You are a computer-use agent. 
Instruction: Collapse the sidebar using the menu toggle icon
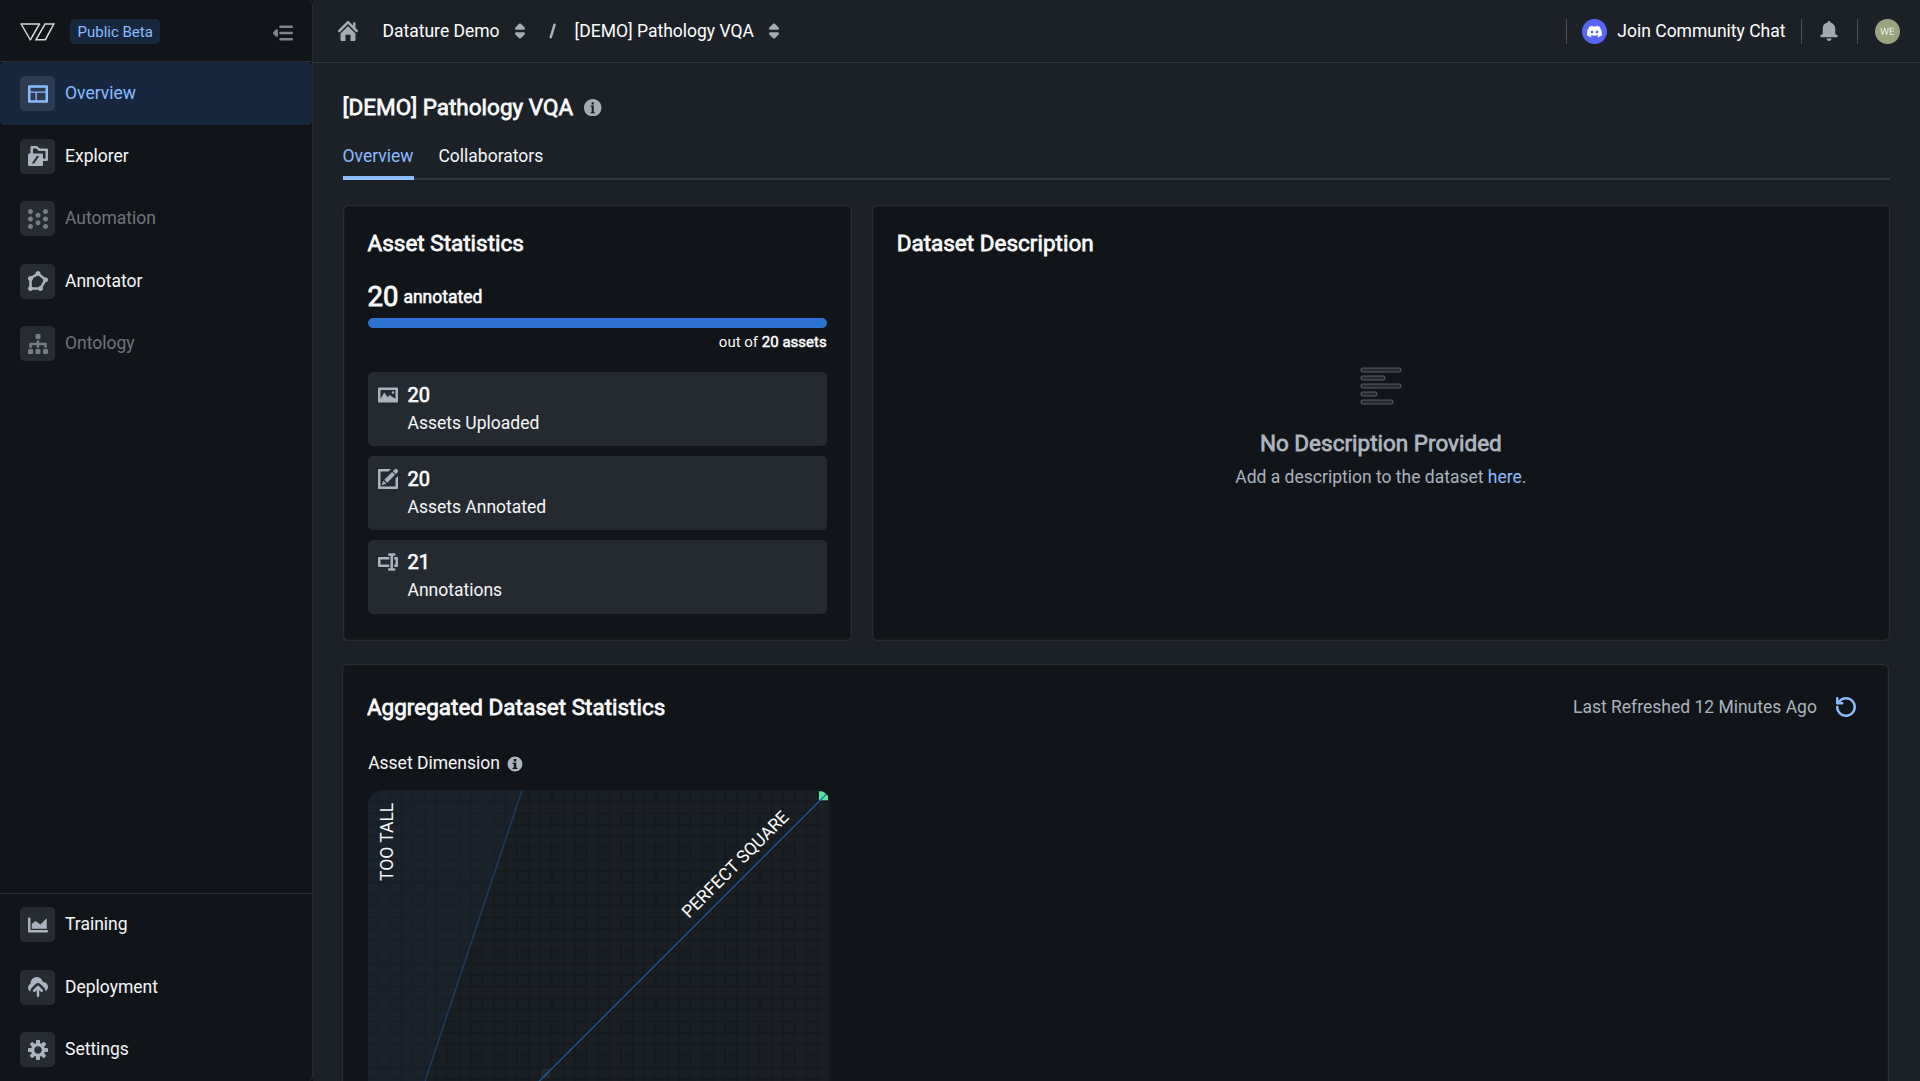point(283,33)
